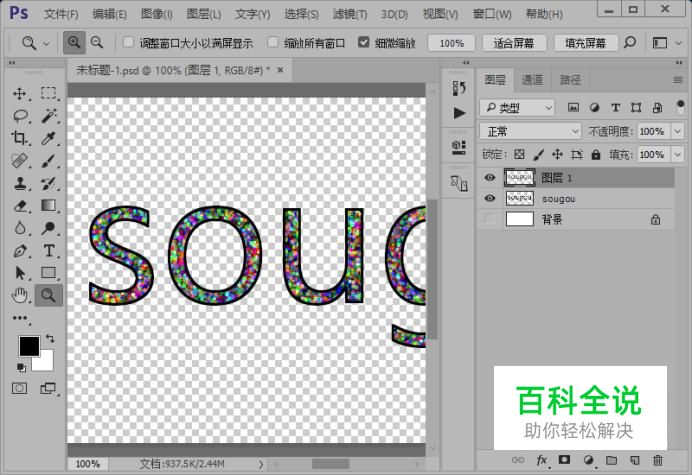The width and height of the screenshot is (692, 475).
Task: Toggle lock transparent pixels
Action: (x=519, y=155)
